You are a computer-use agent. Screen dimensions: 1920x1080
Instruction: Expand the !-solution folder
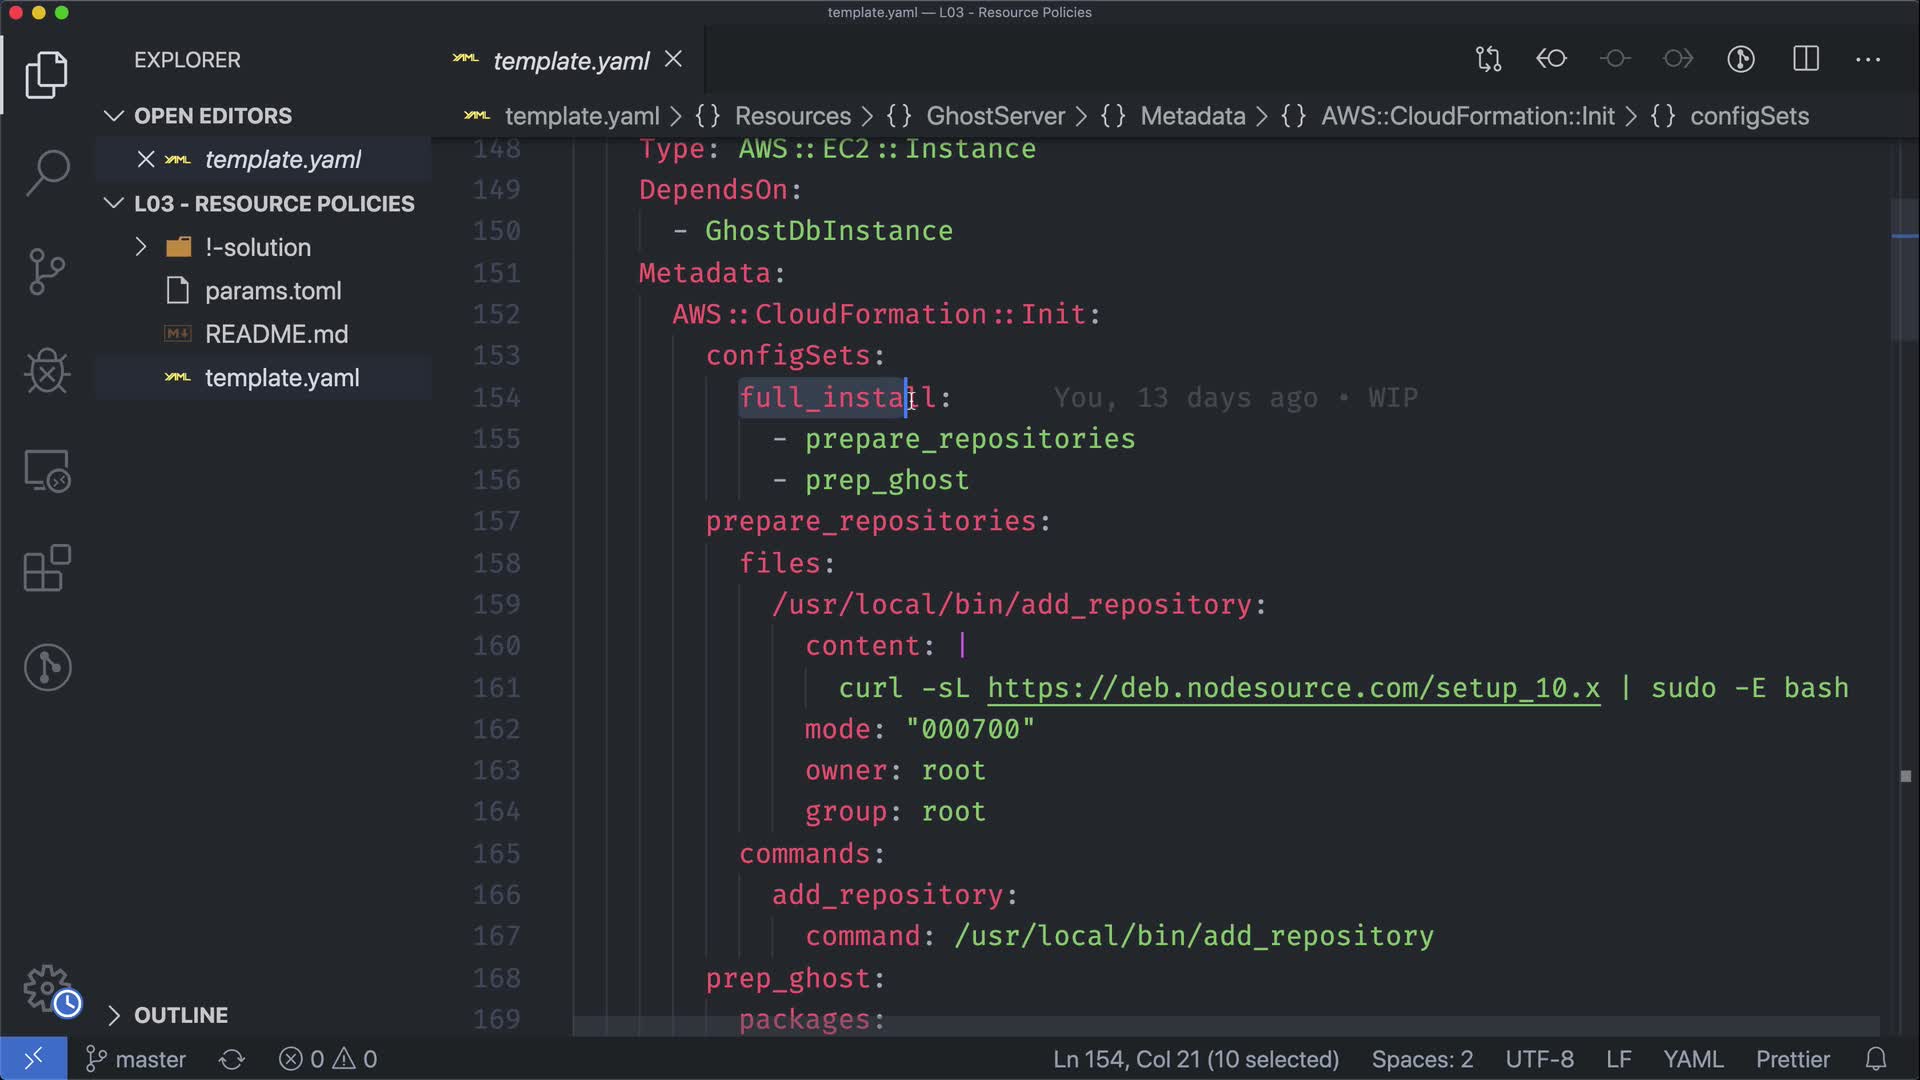[141, 247]
